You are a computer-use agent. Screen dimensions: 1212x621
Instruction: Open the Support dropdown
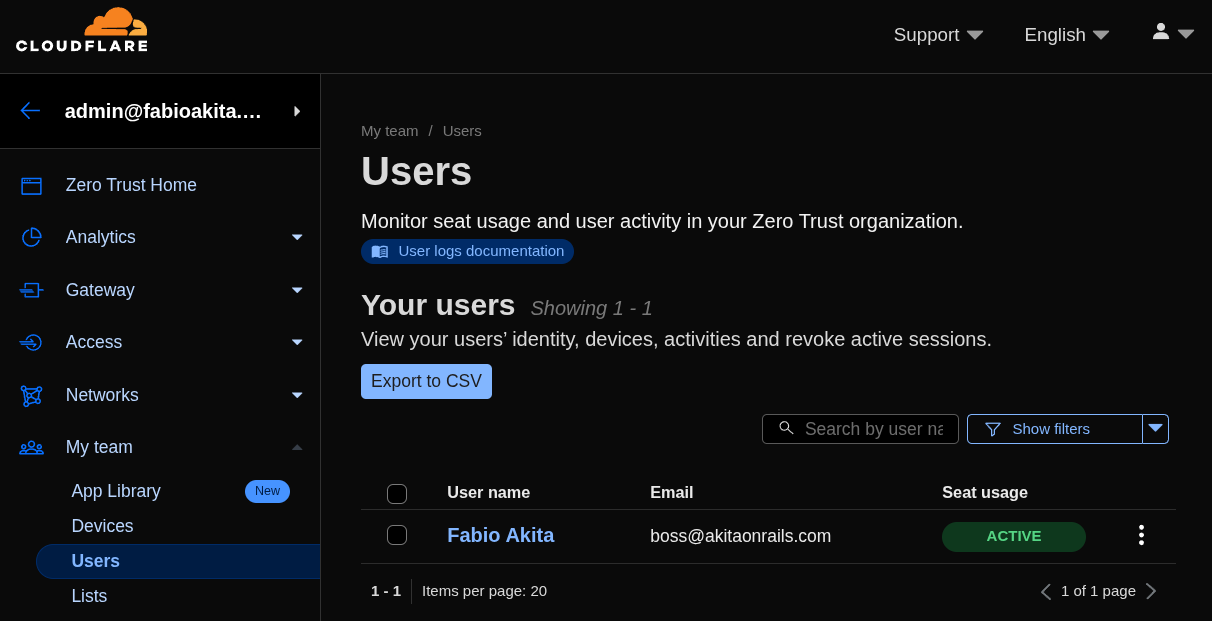tap(938, 35)
